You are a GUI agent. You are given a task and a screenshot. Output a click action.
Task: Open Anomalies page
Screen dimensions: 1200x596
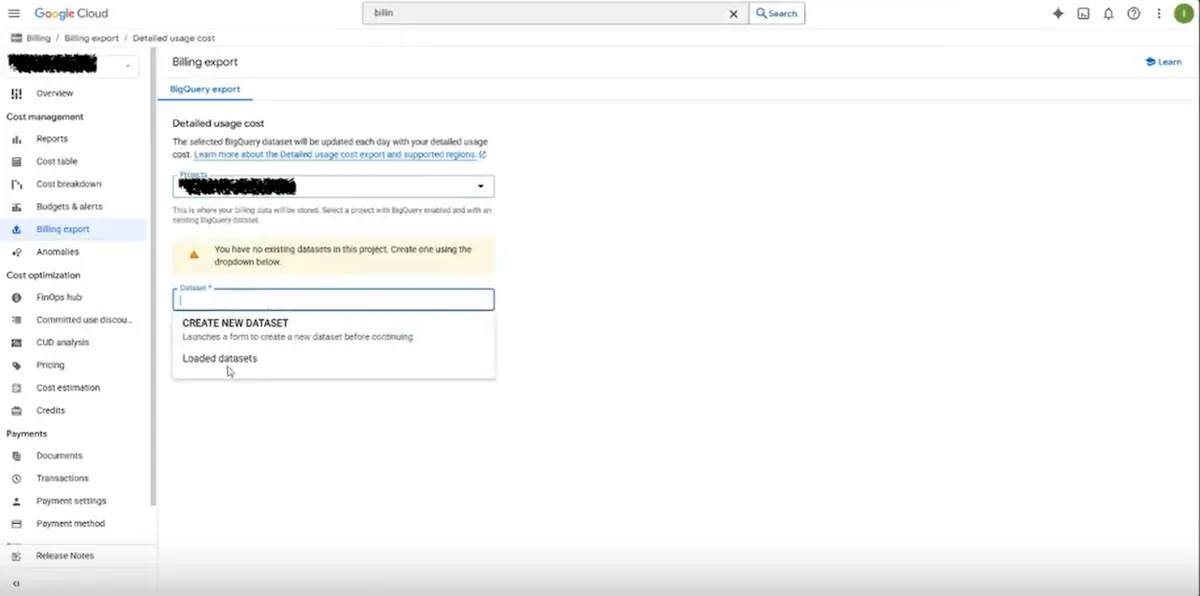(x=58, y=252)
